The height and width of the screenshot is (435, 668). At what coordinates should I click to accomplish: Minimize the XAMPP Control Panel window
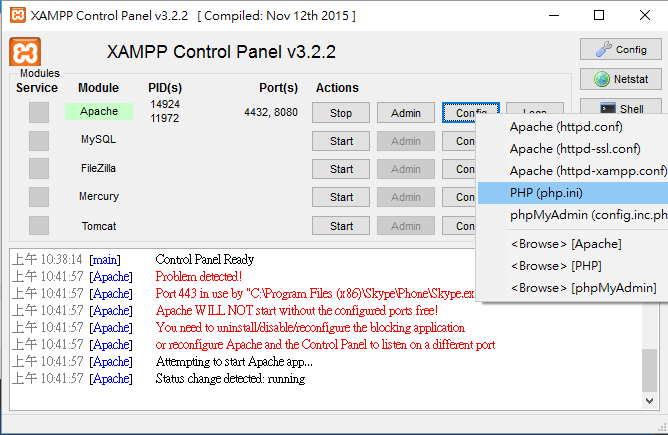tap(554, 15)
